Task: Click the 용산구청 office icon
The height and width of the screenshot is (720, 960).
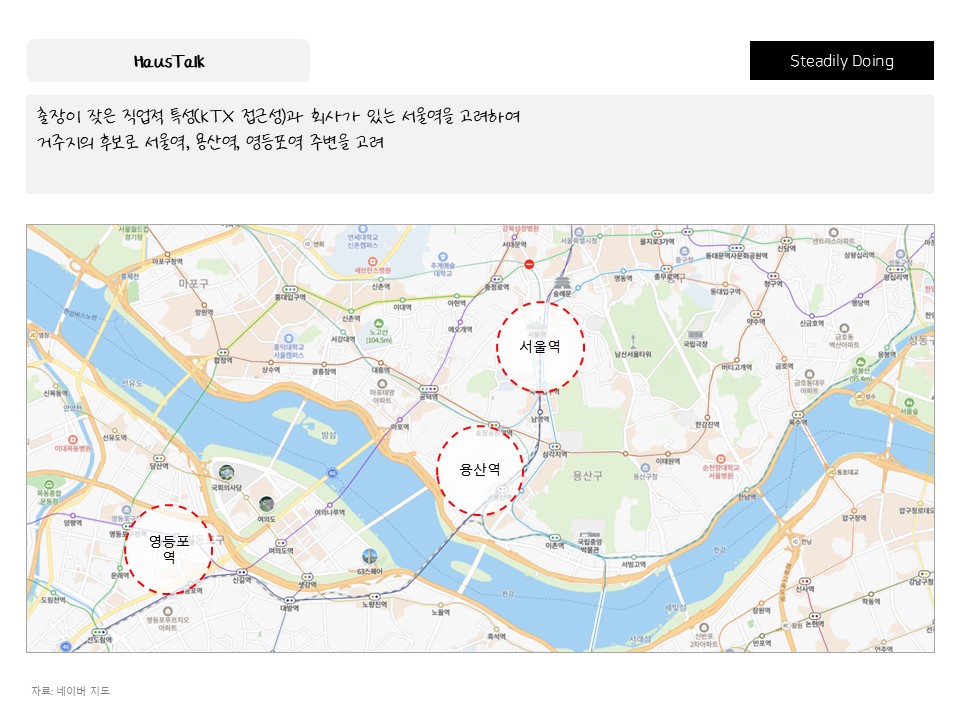Action: [645, 468]
